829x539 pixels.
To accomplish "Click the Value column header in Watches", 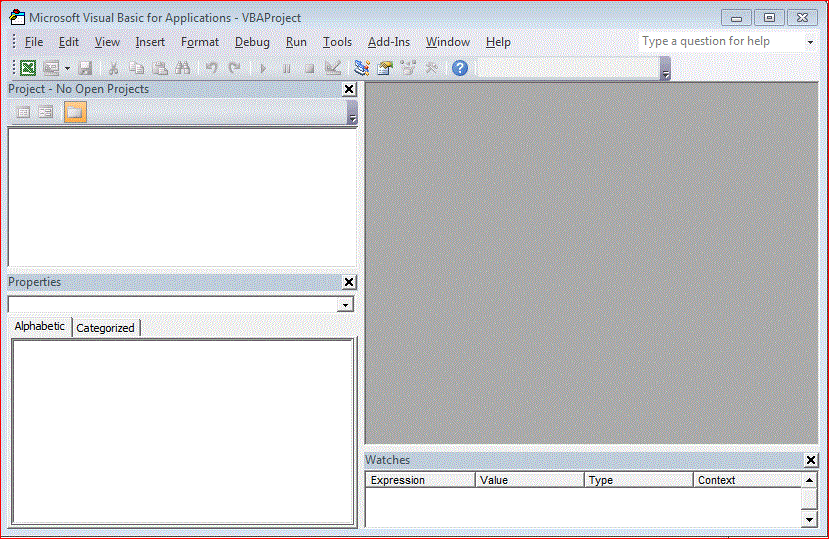I will coord(529,480).
